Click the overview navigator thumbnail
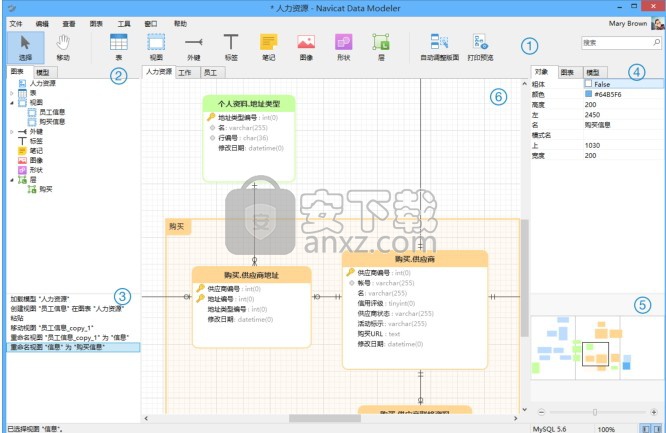The image size is (666, 433). coord(596,348)
